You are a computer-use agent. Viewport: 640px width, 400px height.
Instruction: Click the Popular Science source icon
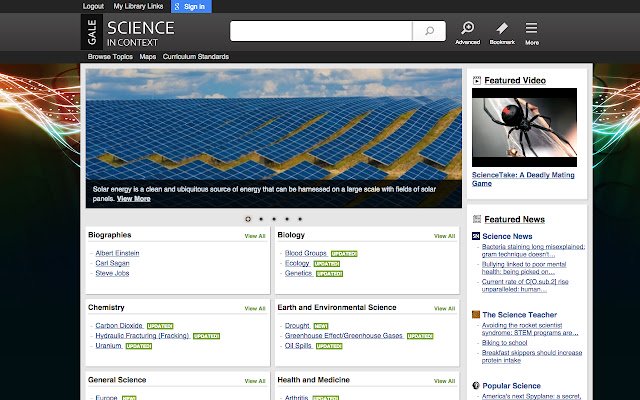tap(476, 385)
